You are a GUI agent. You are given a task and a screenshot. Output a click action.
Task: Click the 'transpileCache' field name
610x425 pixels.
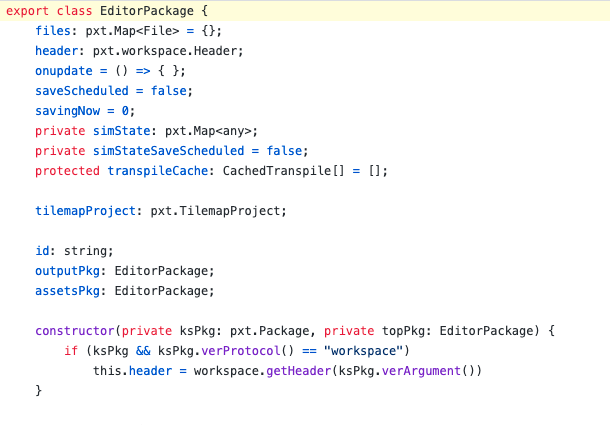[158, 171]
